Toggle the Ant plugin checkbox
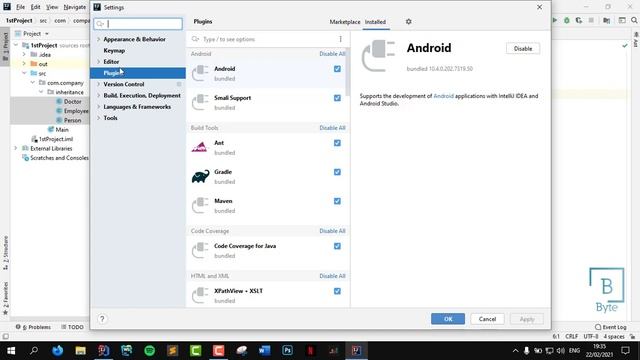Viewport: 640px width, 360px height. [x=337, y=143]
